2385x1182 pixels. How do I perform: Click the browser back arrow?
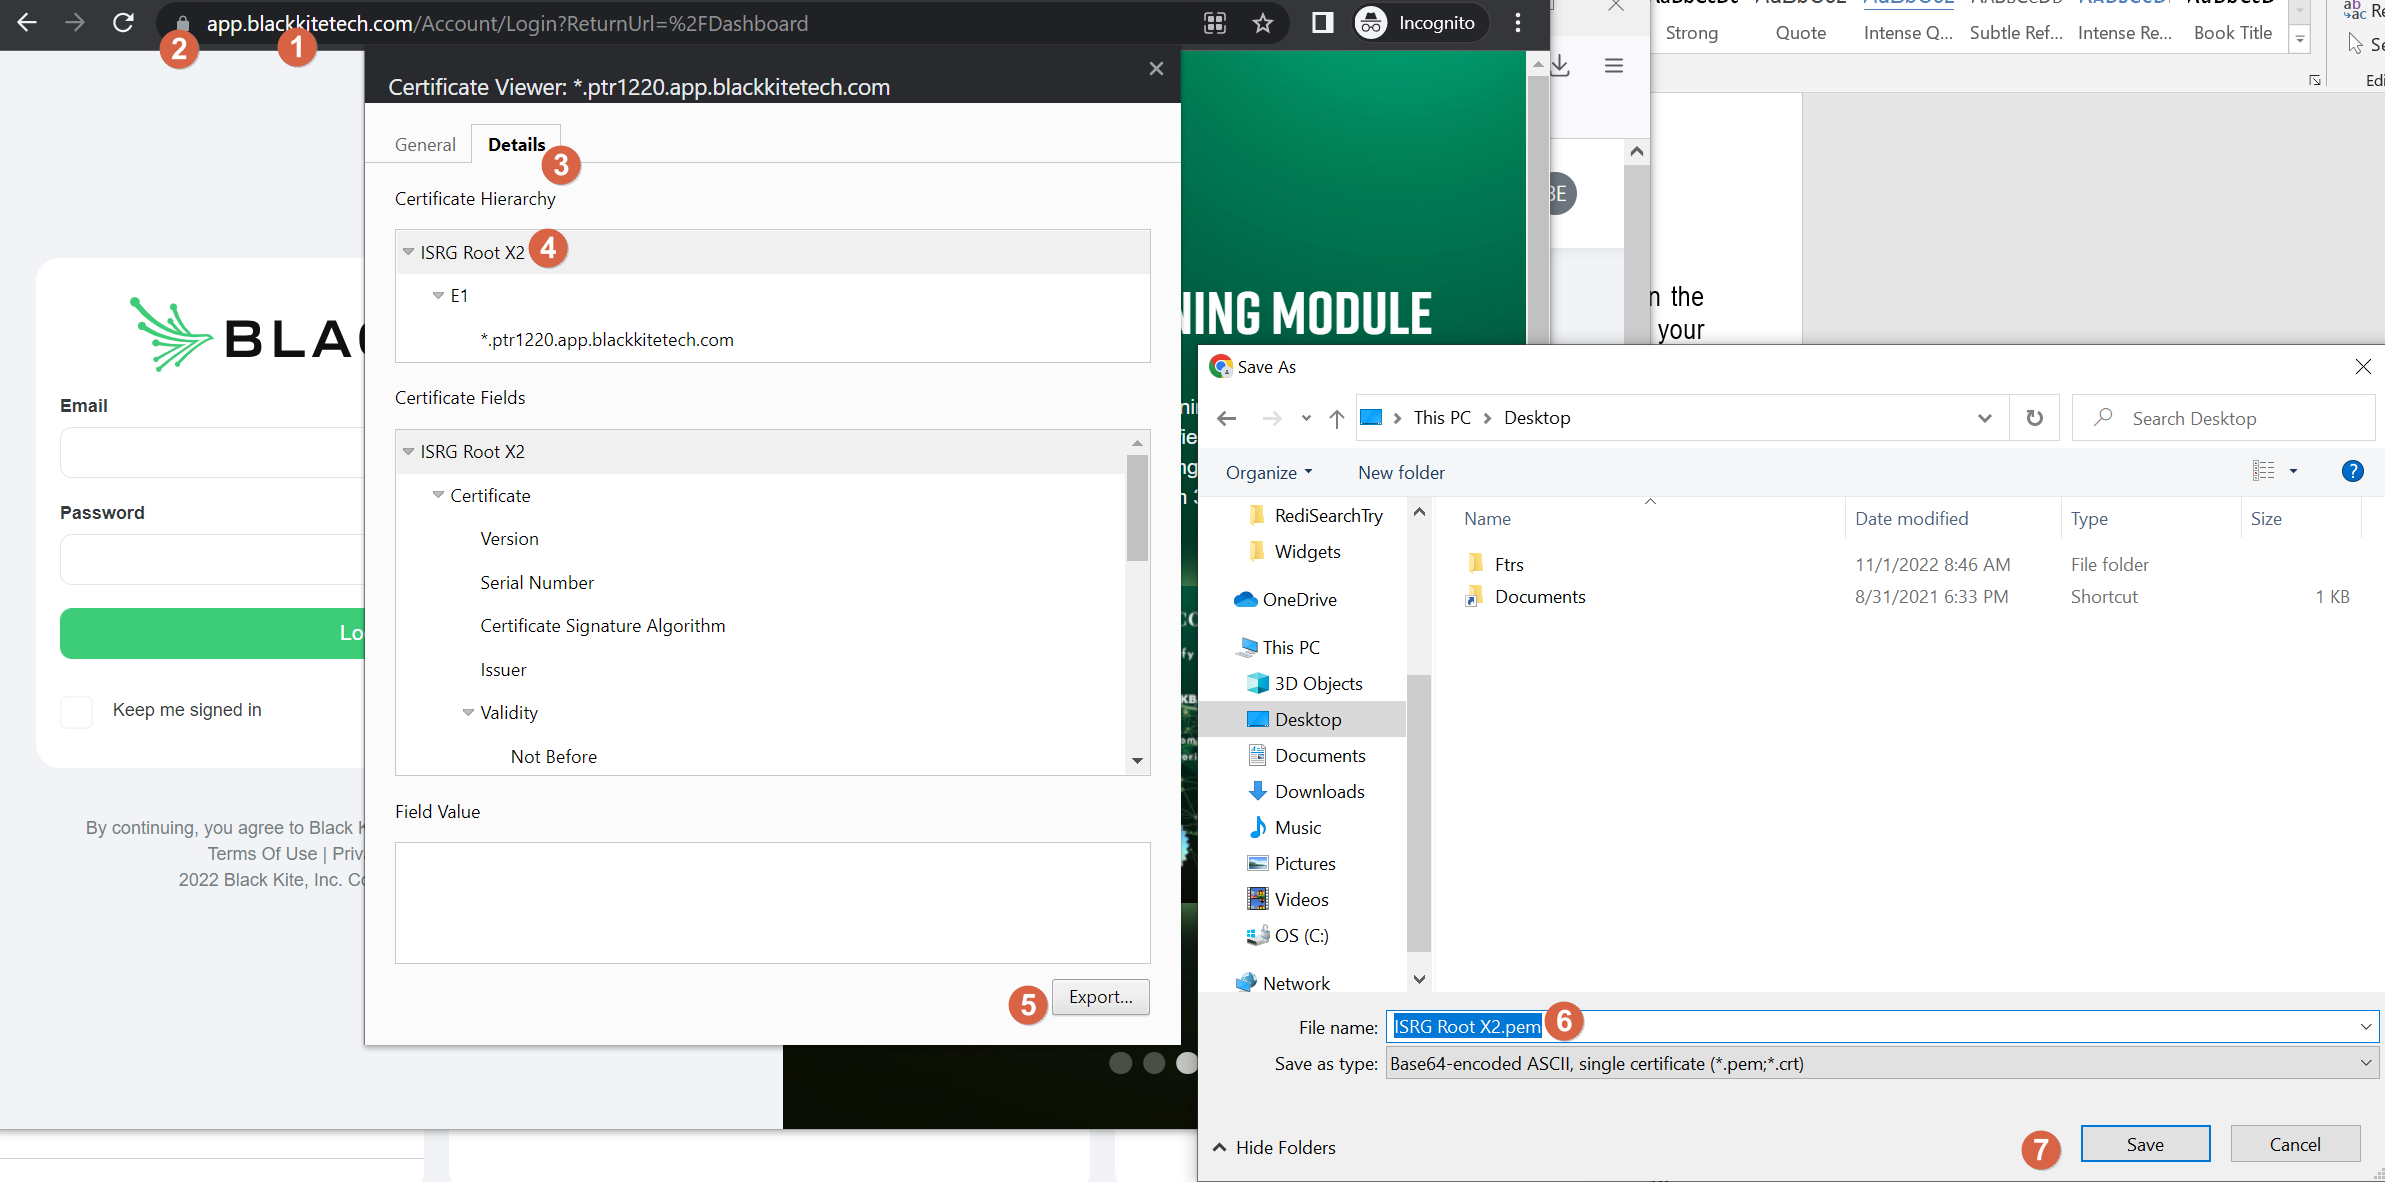pyautogui.click(x=27, y=22)
